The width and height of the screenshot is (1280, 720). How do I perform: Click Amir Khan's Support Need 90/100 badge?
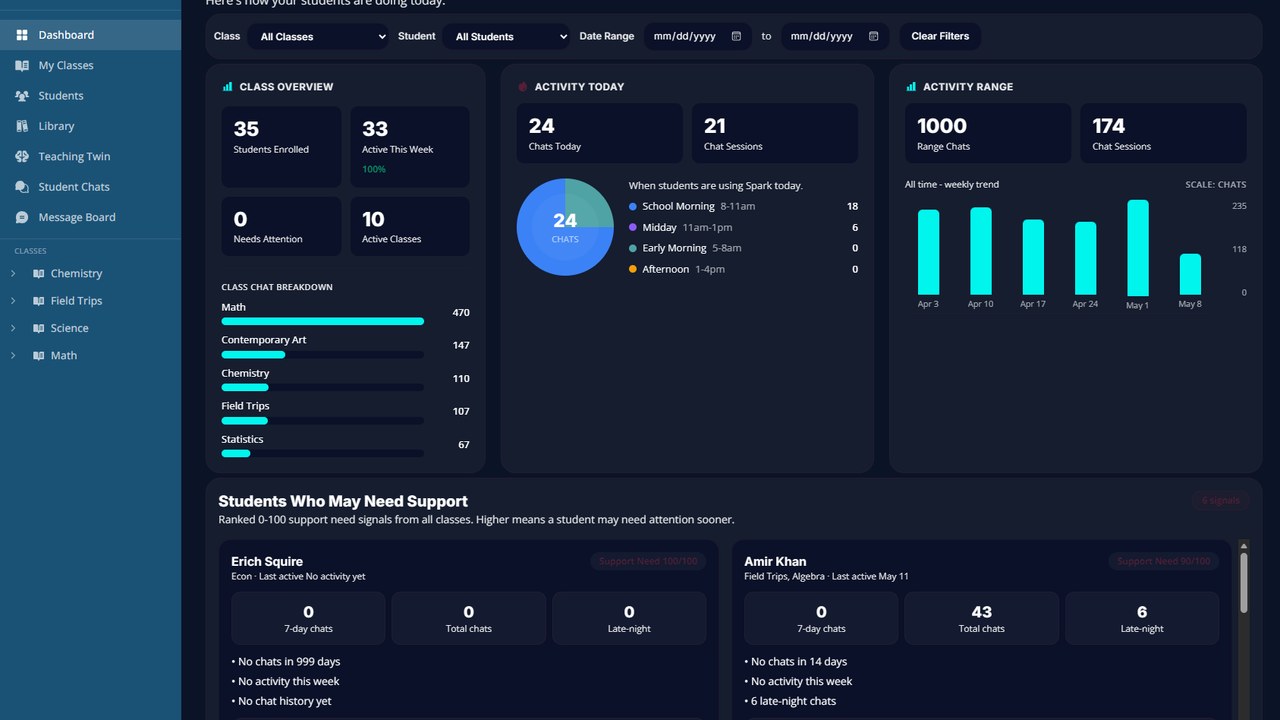click(x=1163, y=561)
